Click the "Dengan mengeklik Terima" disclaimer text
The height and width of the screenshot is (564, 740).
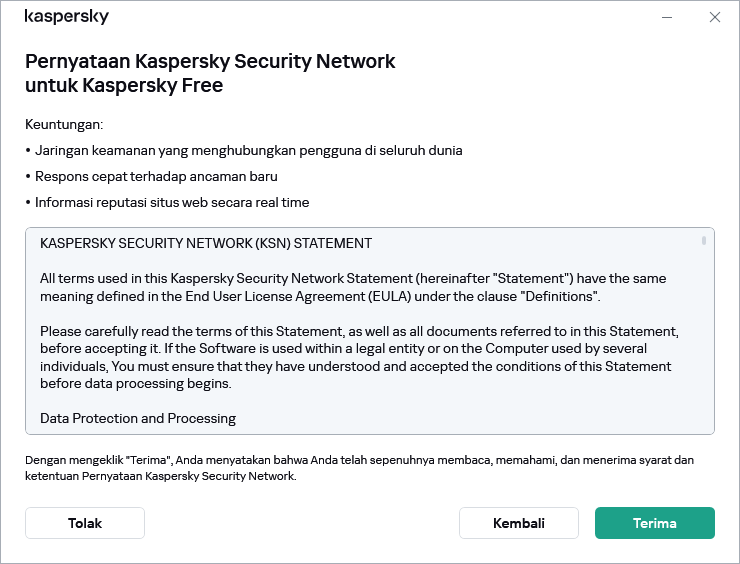(x=359, y=468)
